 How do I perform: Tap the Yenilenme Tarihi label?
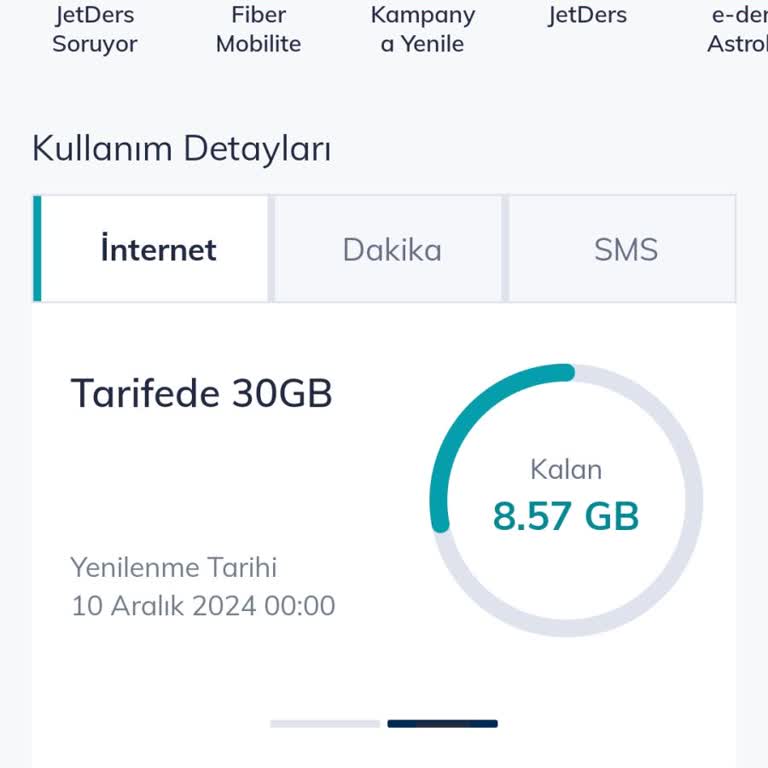tap(173, 568)
